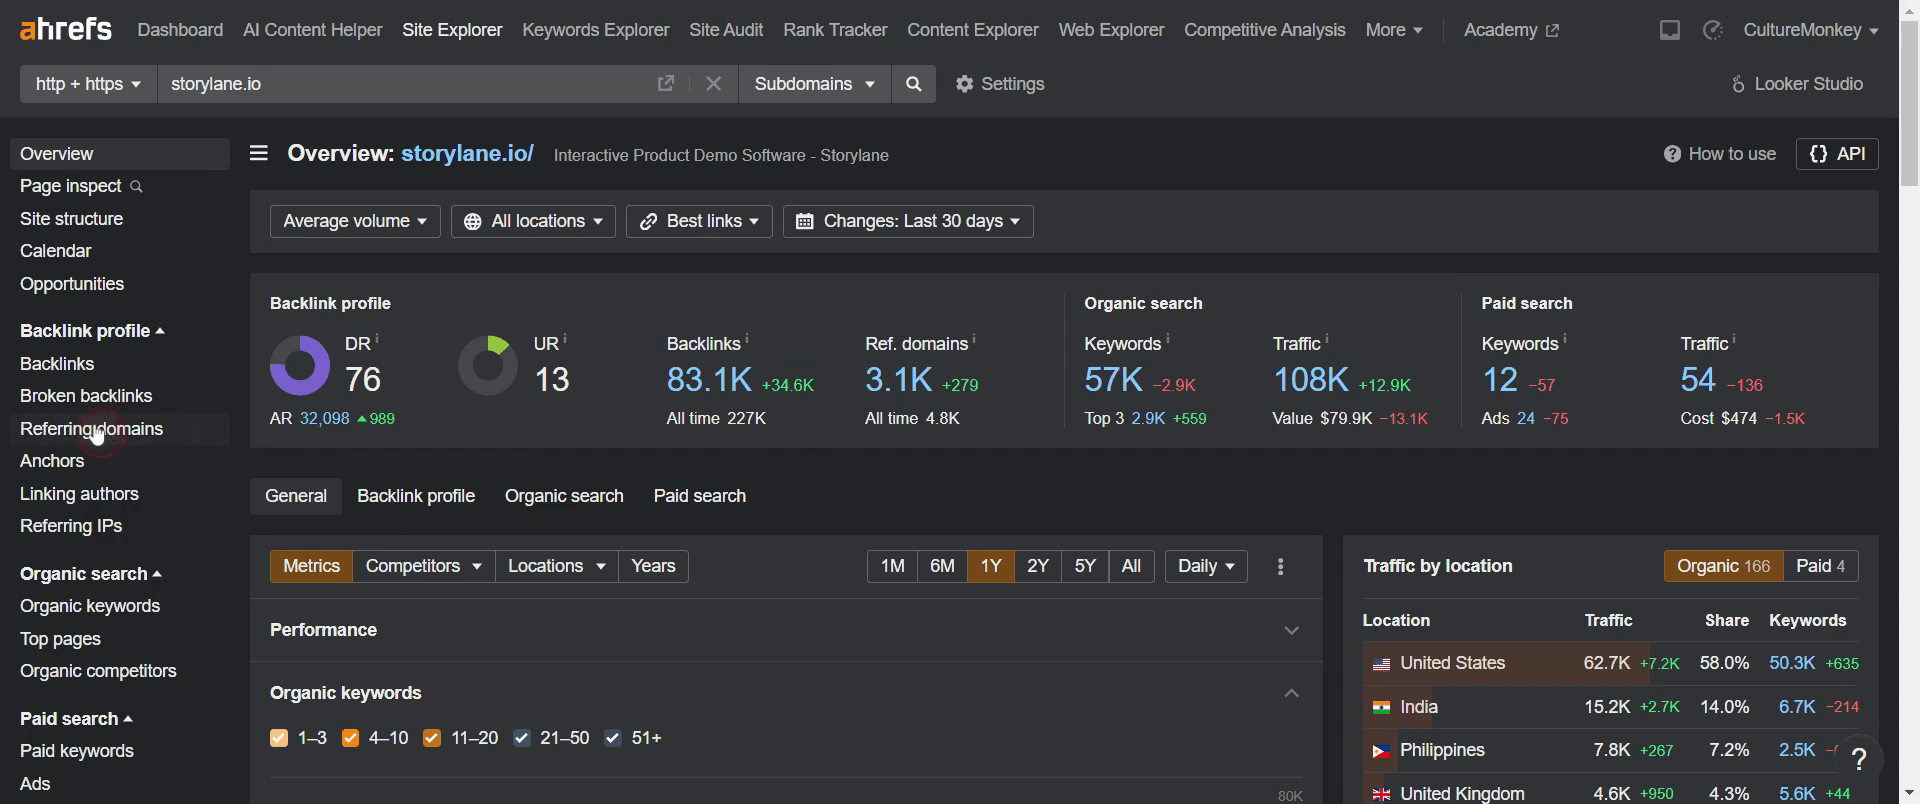Click the Philippines flag icon
This screenshot has width=1920, height=804.
[x=1381, y=751]
